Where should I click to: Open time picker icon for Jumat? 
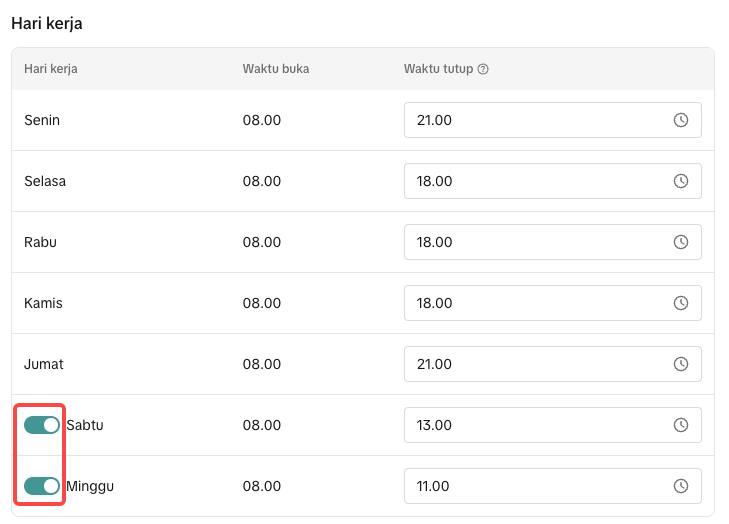tap(681, 364)
